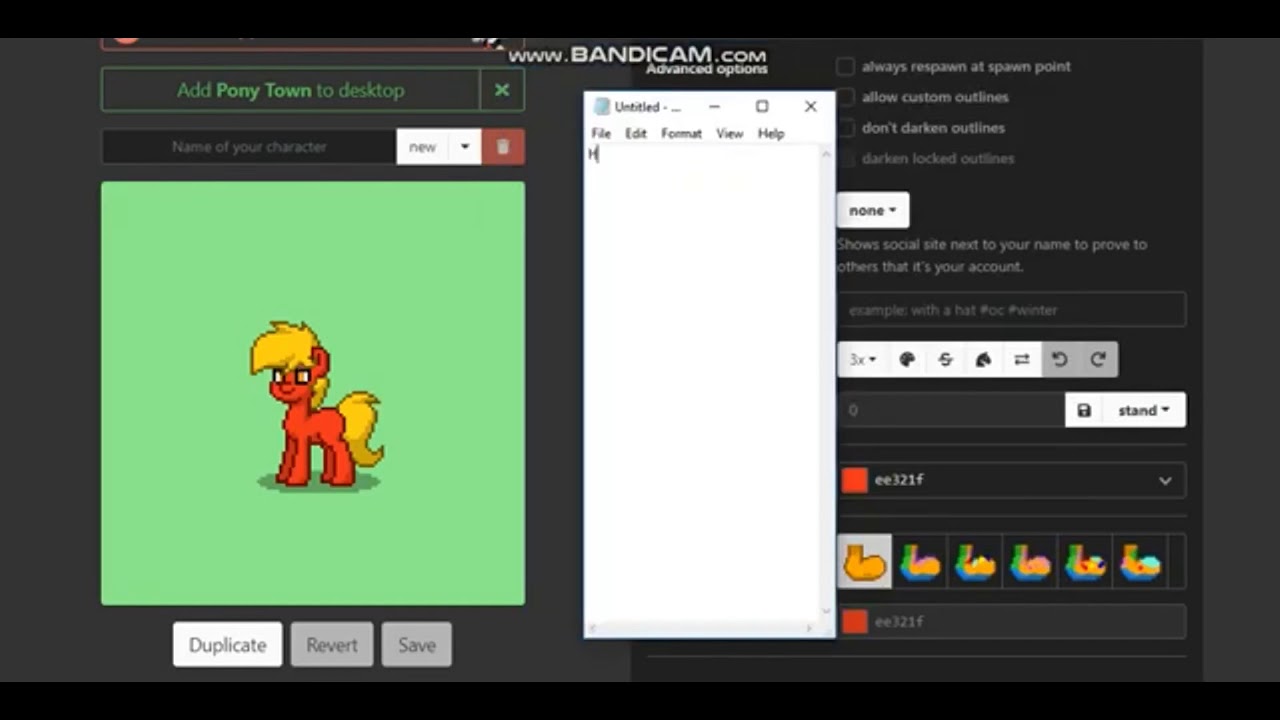1280x720 pixels.
Task: Click the Revert button
Action: [332, 645]
